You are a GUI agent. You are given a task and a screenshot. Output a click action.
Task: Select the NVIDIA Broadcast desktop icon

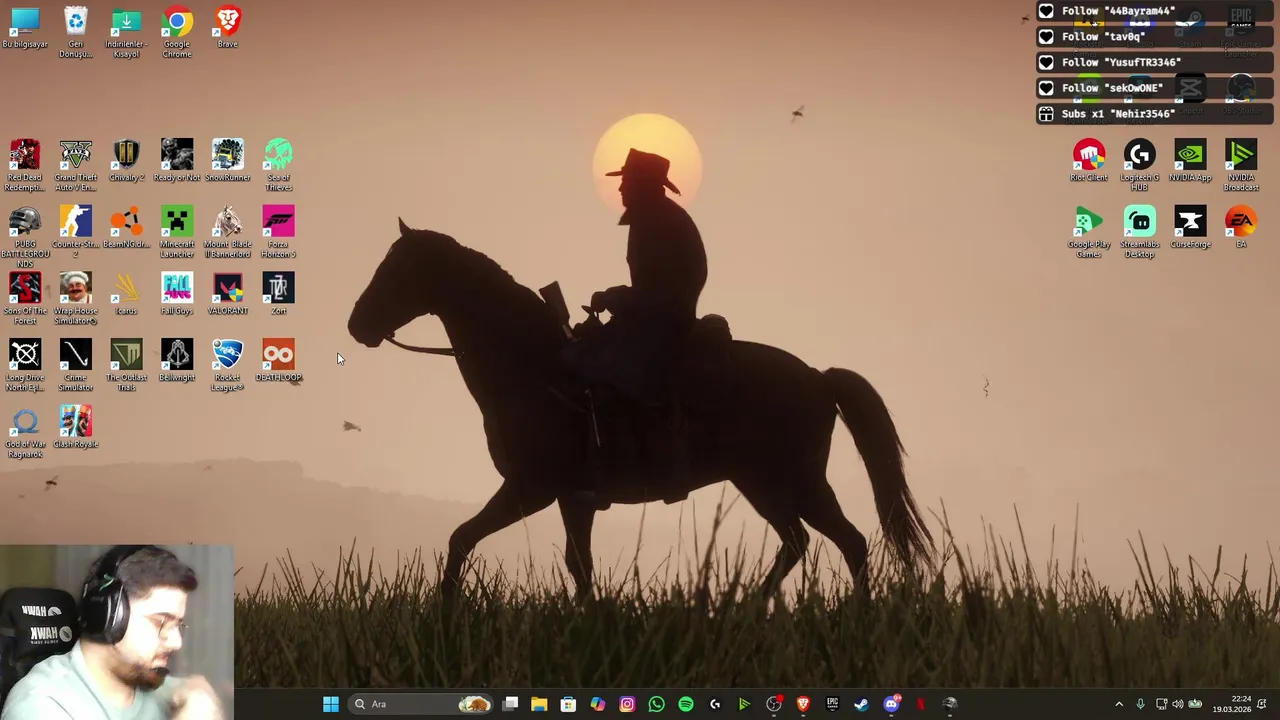[x=1241, y=166]
